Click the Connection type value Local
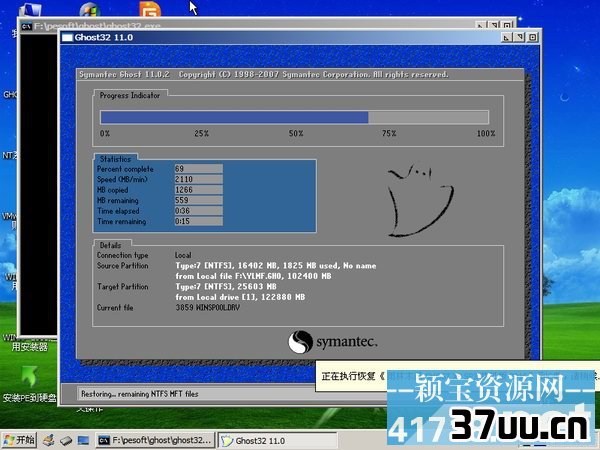600x450 pixels. click(x=183, y=255)
